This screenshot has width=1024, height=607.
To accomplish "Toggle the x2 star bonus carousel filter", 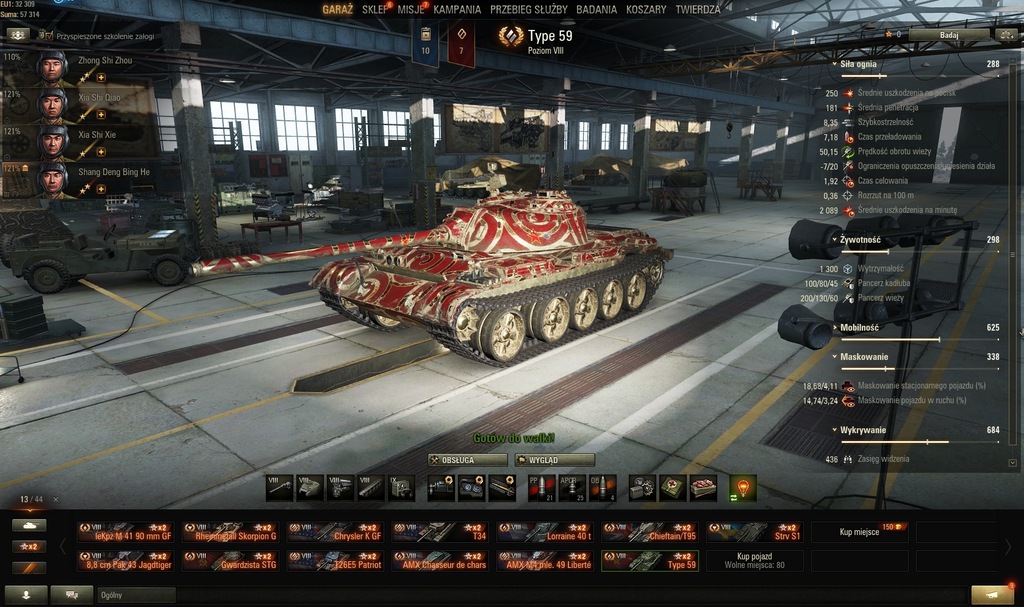I will coord(29,546).
